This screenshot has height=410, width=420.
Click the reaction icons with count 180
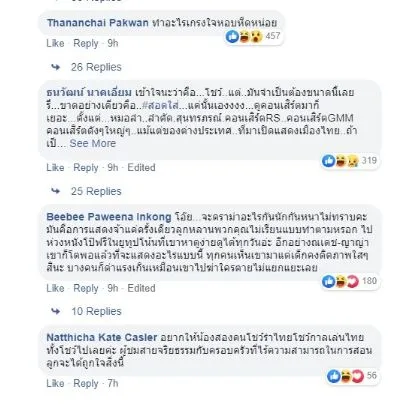[350, 281]
